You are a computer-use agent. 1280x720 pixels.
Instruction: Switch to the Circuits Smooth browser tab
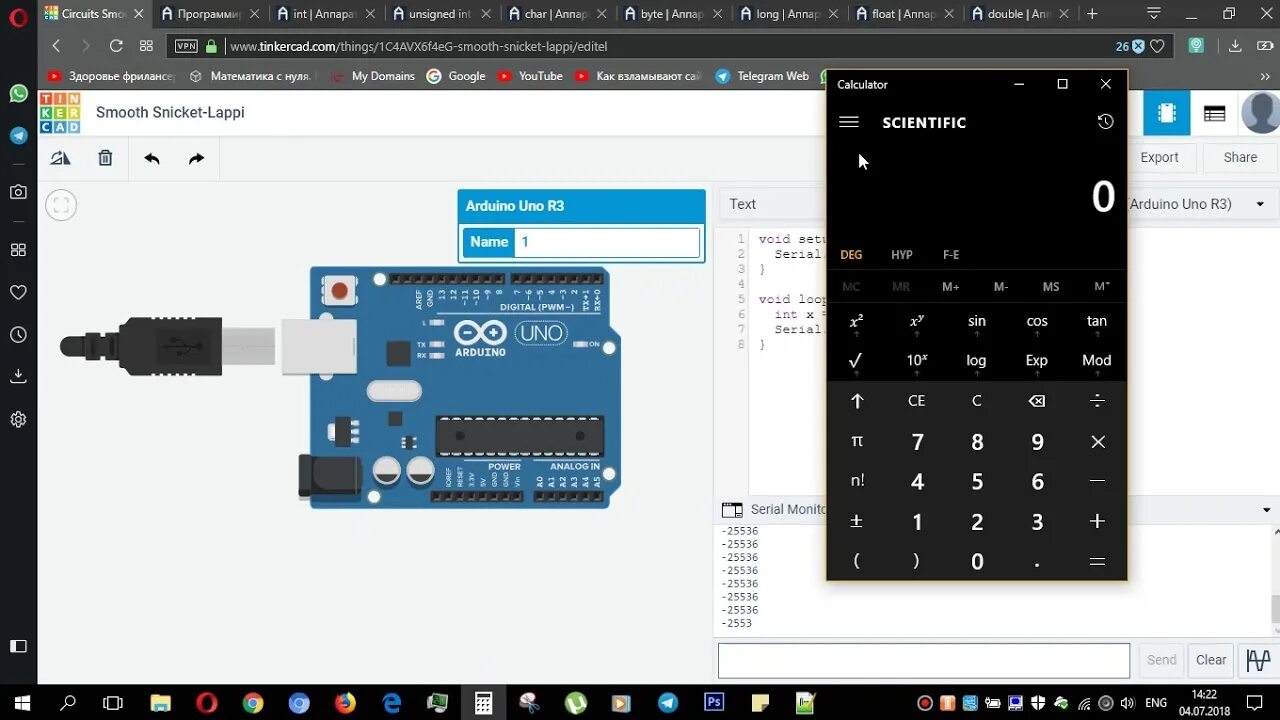(x=94, y=14)
